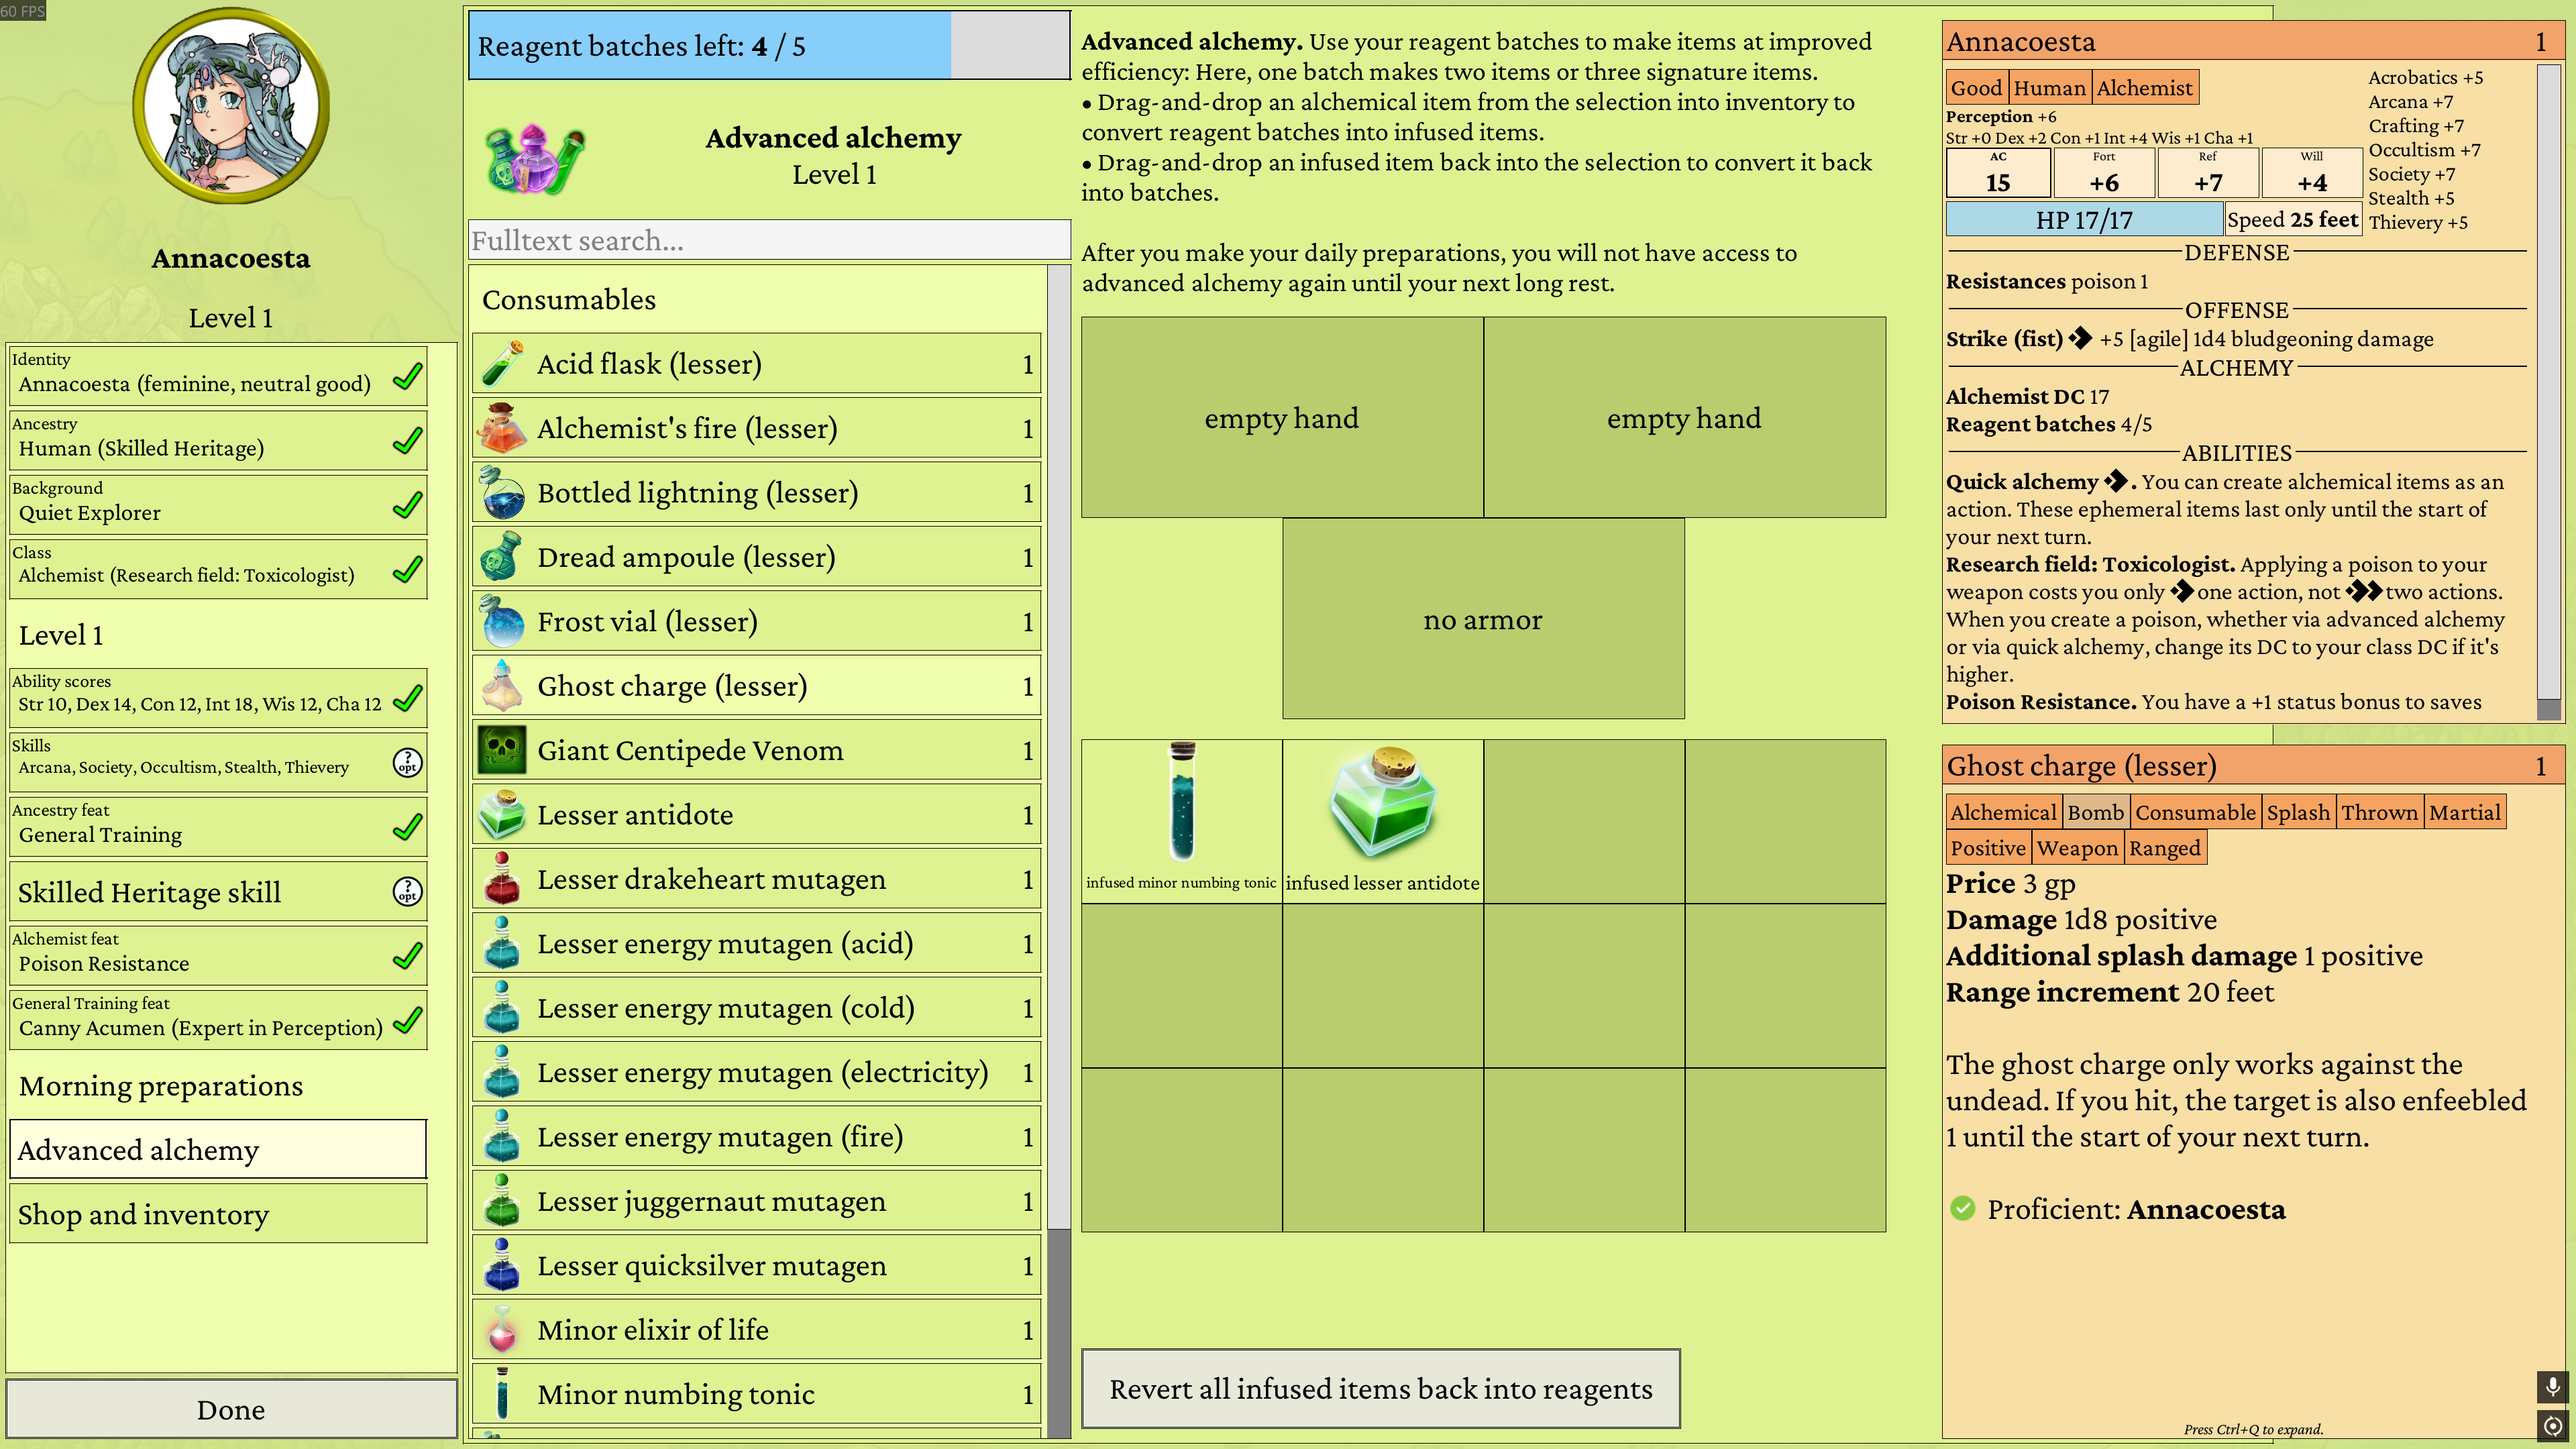Open Shop and inventory step
Viewport: 2576px width, 1449px height.
(218, 1214)
